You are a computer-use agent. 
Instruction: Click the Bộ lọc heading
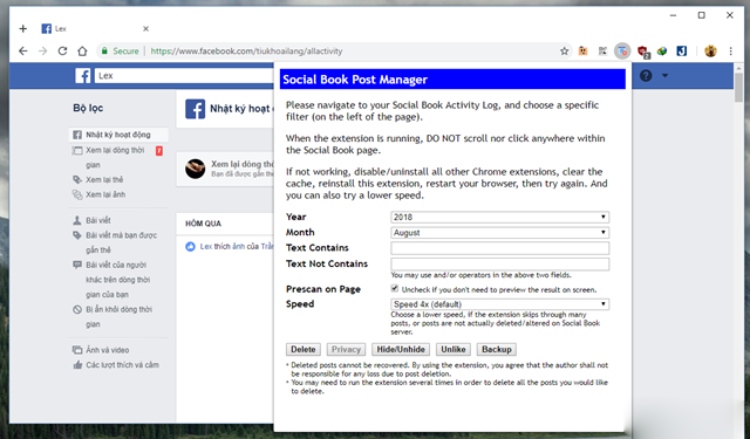click(88, 108)
